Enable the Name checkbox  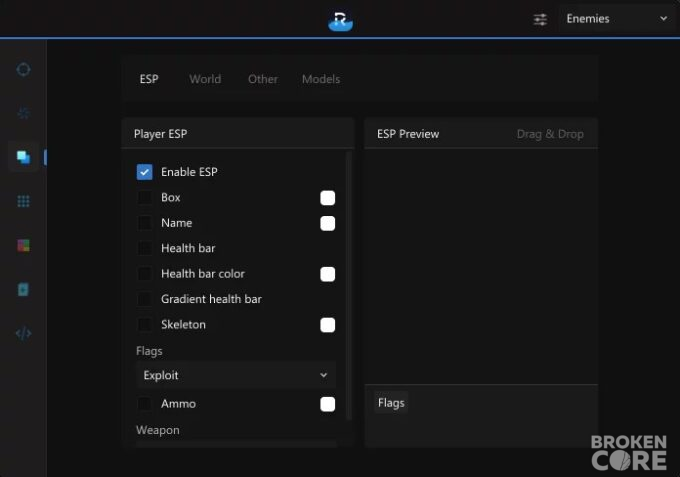pos(144,223)
